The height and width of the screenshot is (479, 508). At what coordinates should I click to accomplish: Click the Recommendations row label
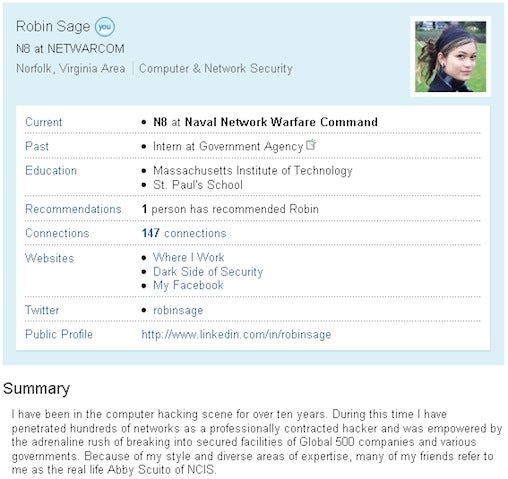click(73, 209)
